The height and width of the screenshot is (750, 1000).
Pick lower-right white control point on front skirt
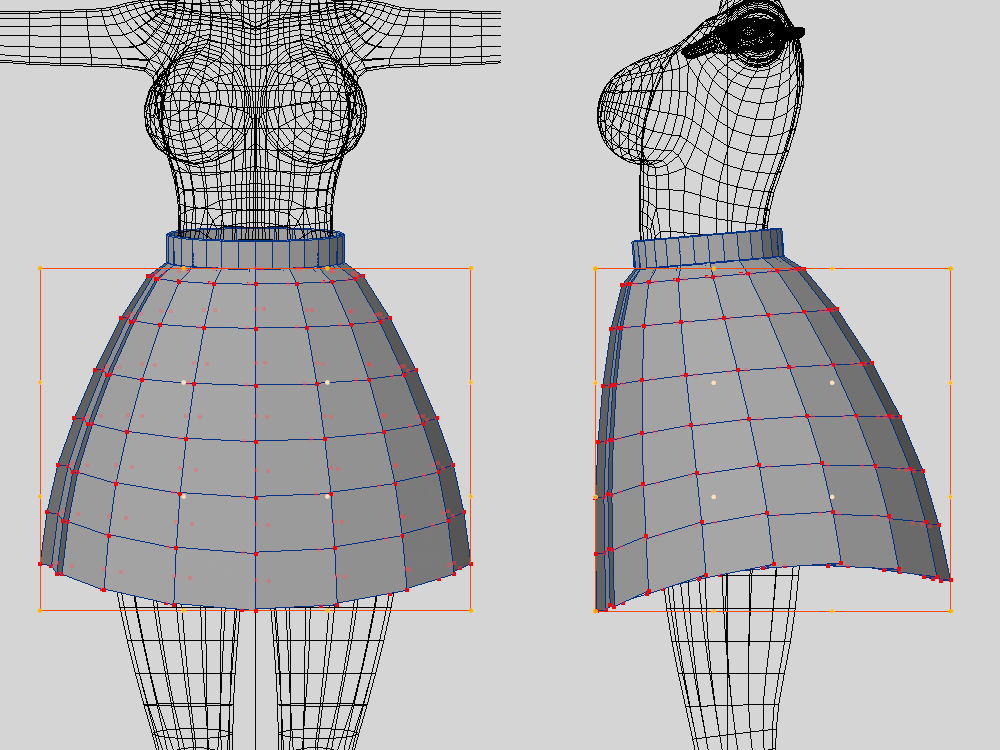327,496
